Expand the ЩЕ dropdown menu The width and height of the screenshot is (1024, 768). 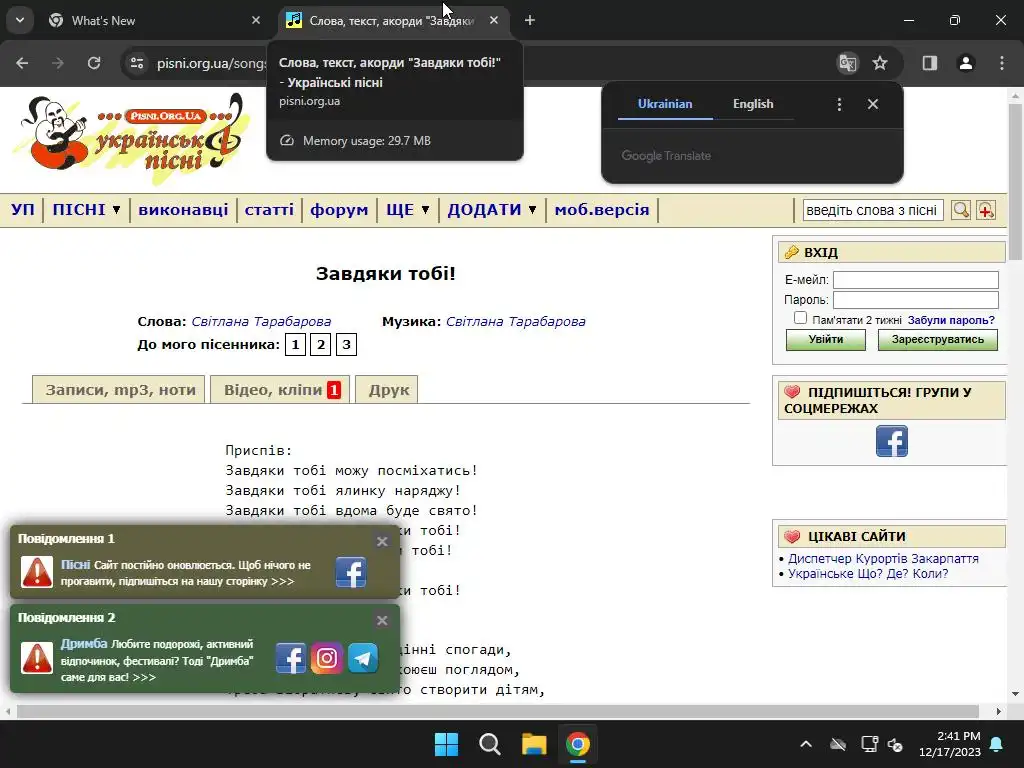tap(408, 210)
